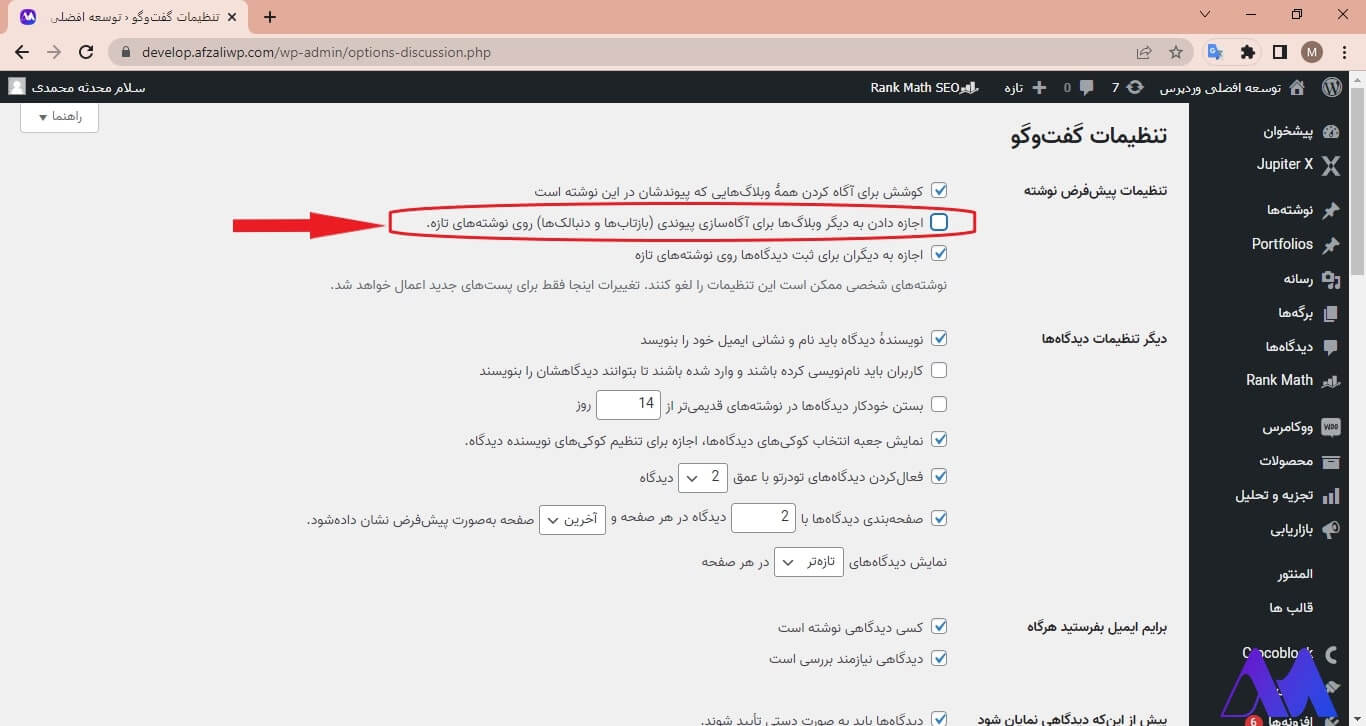Viewport: 1366px width, 726px height.
Task: Click the Chrome profile M avatar
Action: click(1312, 52)
